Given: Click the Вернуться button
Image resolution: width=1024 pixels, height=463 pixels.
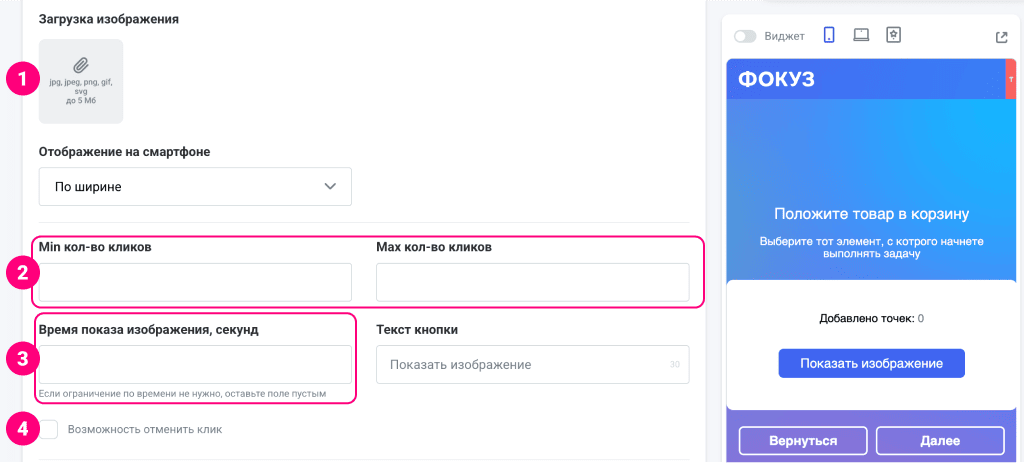Looking at the screenshot, I should [x=803, y=440].
